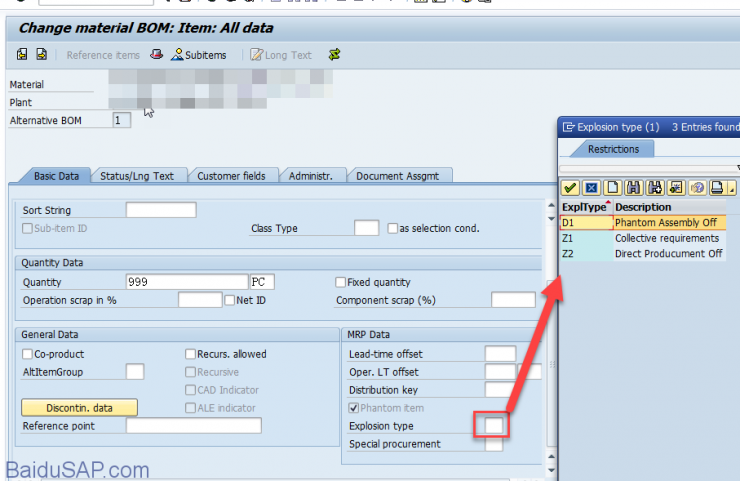Tick the Co-product checkbox

click(x=27, y=354)
